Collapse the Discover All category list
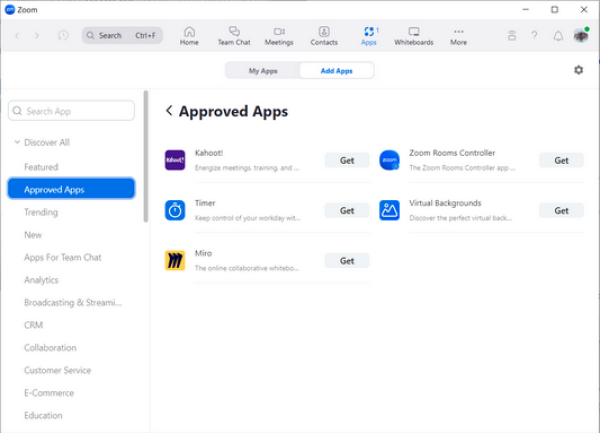Image resolution: width=600 pixels, height=433 pixels. tap(17, 142)
